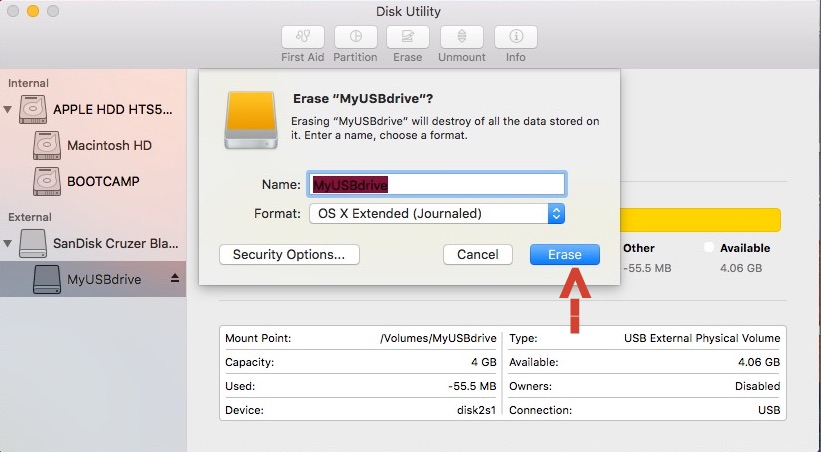Viewport: 821px width, 452px height.
Task: Click the Name text field
Action: click(436, 184)
